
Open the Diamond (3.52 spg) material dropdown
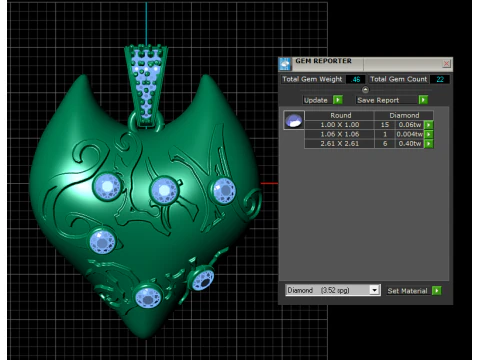(x=333, y=290)
